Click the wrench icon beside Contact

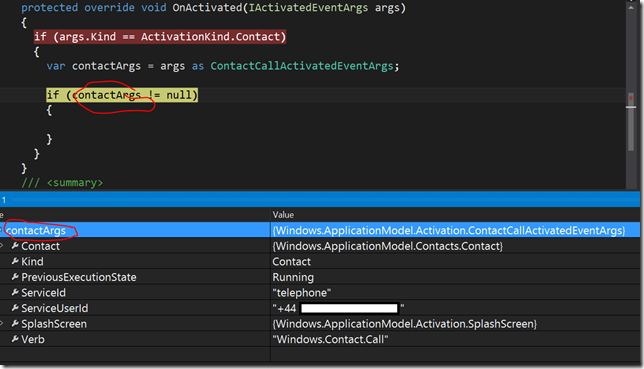[15, 246]
